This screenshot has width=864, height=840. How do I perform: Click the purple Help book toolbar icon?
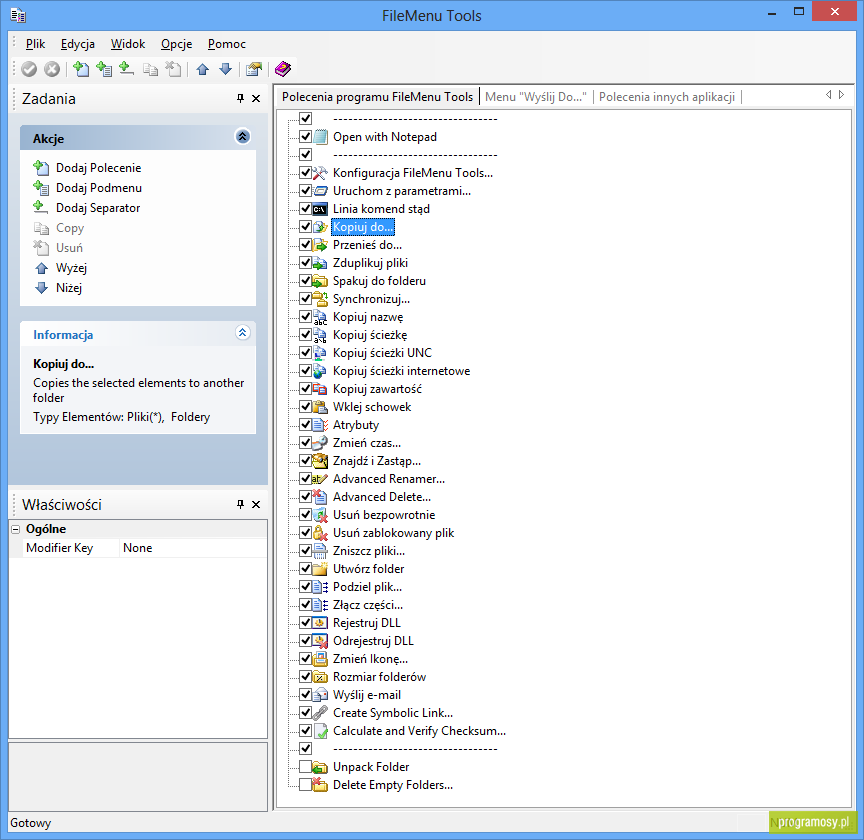tap(283, 69)
